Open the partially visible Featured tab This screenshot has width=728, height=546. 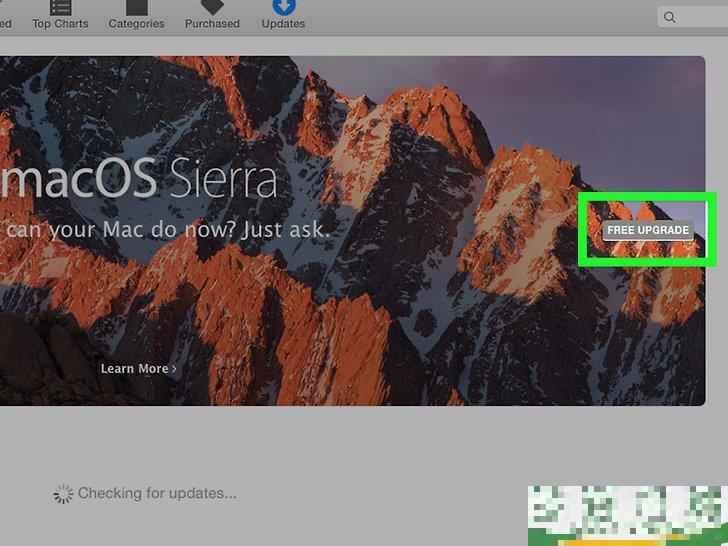[x=5, y=24]
